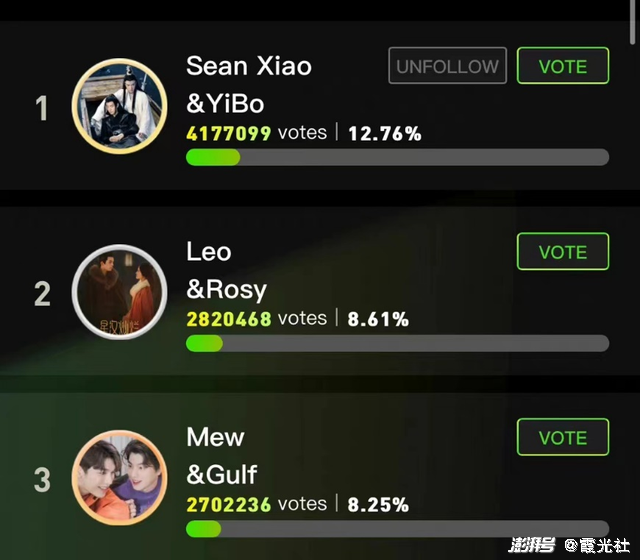This screenshot has height=560, width=640.
Task: Click the vertical scrollbar thumb
Action: pos(632,22)
